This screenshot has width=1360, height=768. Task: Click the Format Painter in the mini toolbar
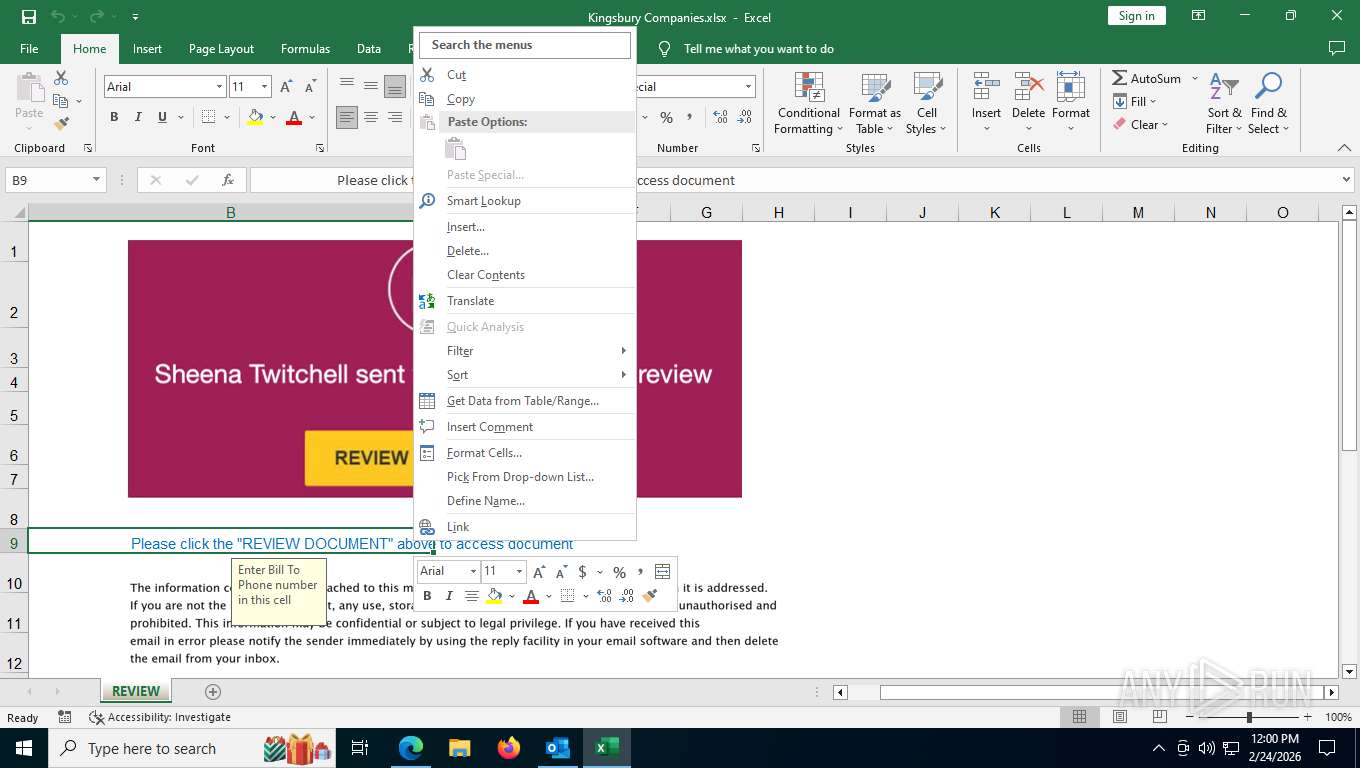650,596
